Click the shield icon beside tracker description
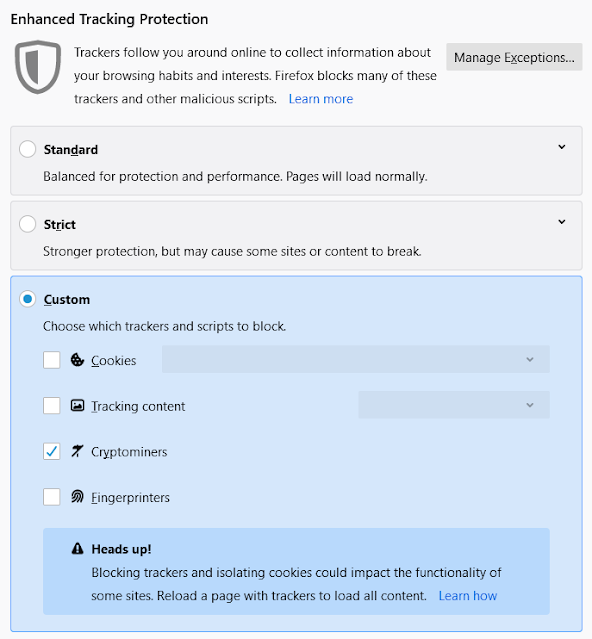592x639 pixels. [x=38, y=67]
